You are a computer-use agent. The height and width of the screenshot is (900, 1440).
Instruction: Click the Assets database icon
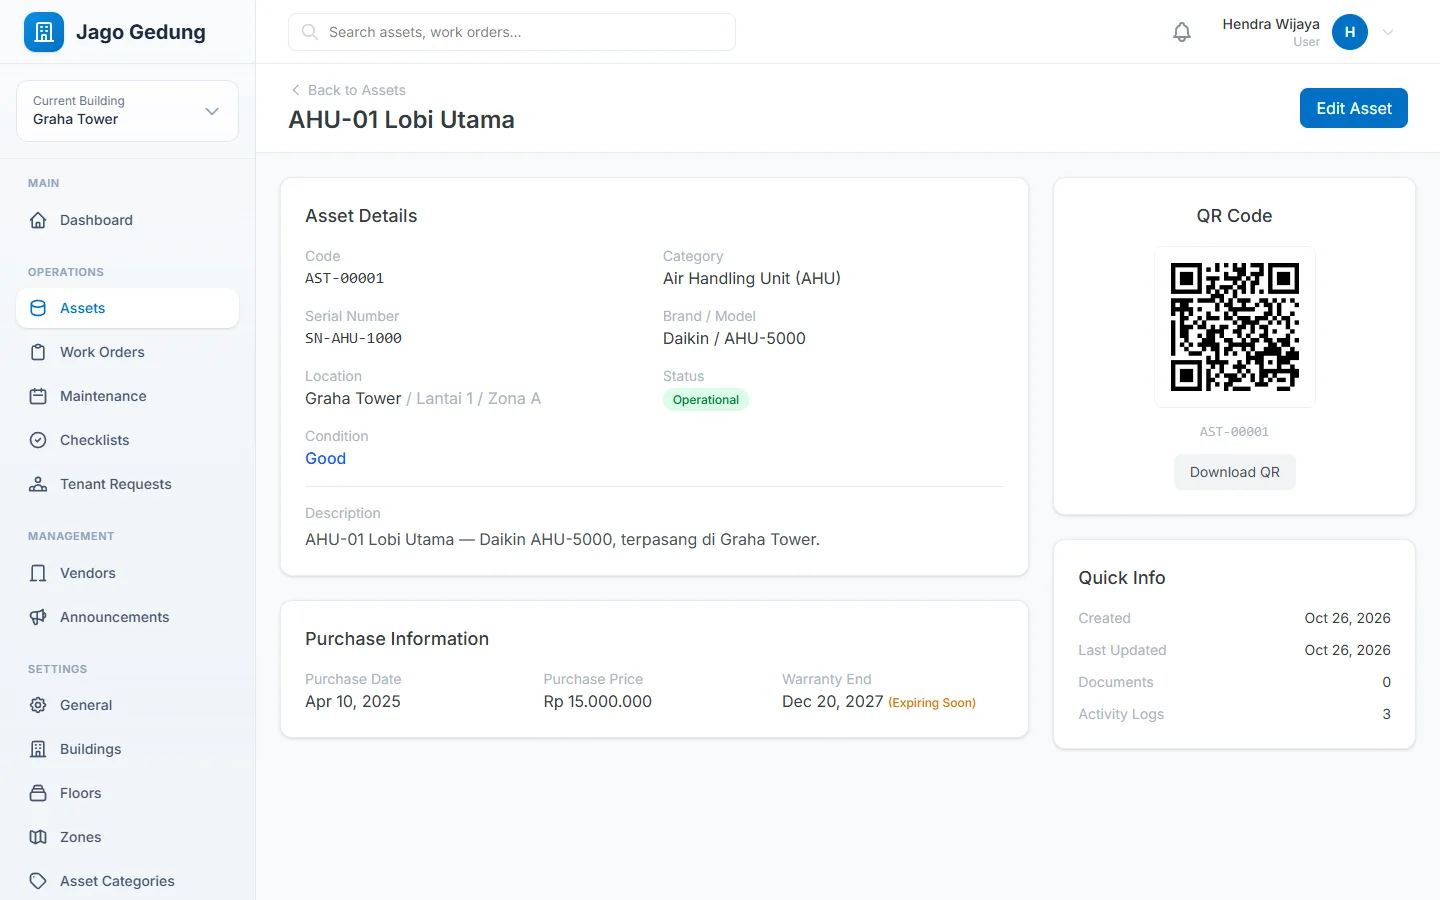(38, 308)
